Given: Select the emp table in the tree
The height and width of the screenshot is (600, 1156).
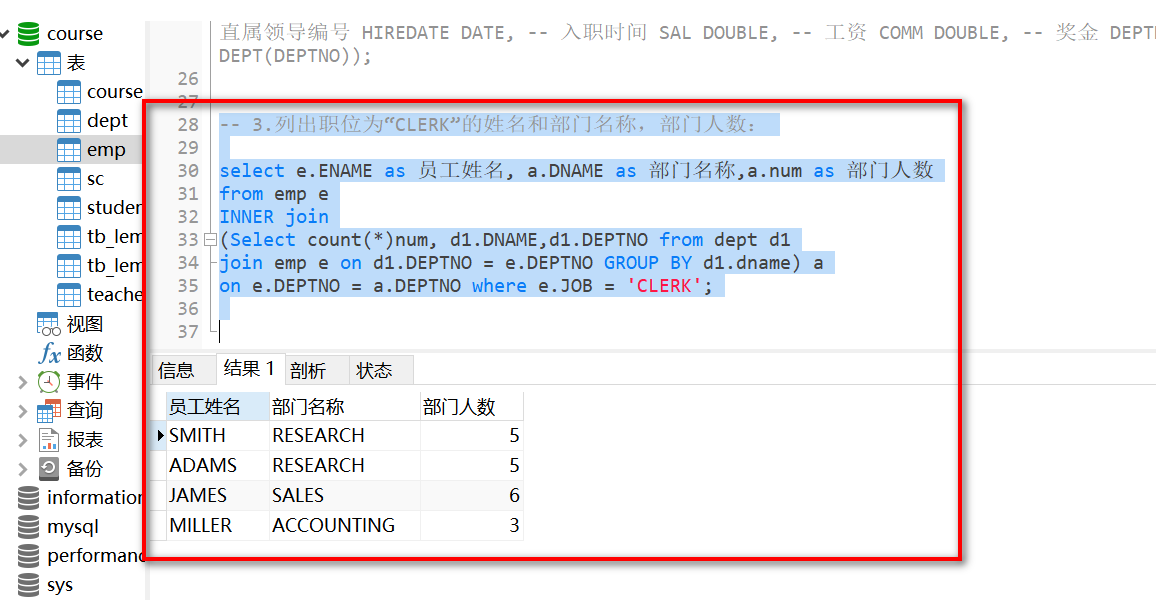Looking at the screenshot, I should click(x=105, y=150).
